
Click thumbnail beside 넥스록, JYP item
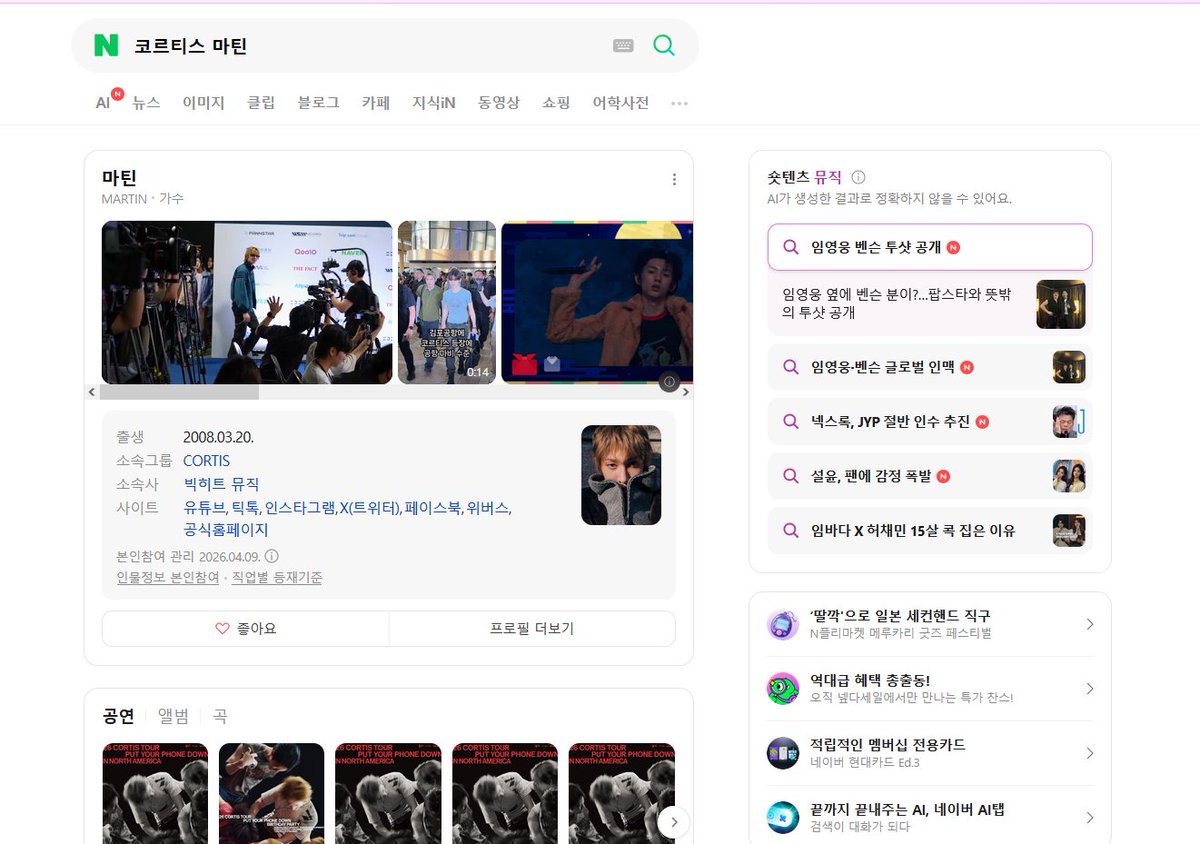(1069, 422)
